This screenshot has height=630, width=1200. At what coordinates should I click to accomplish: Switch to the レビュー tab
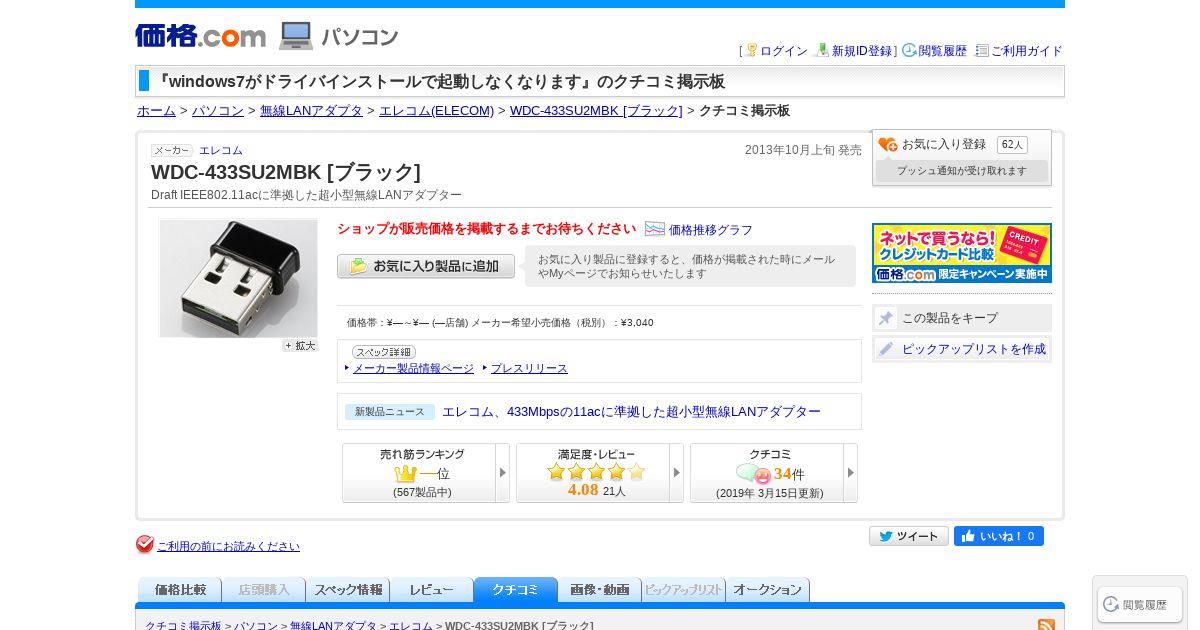point(432,590)
